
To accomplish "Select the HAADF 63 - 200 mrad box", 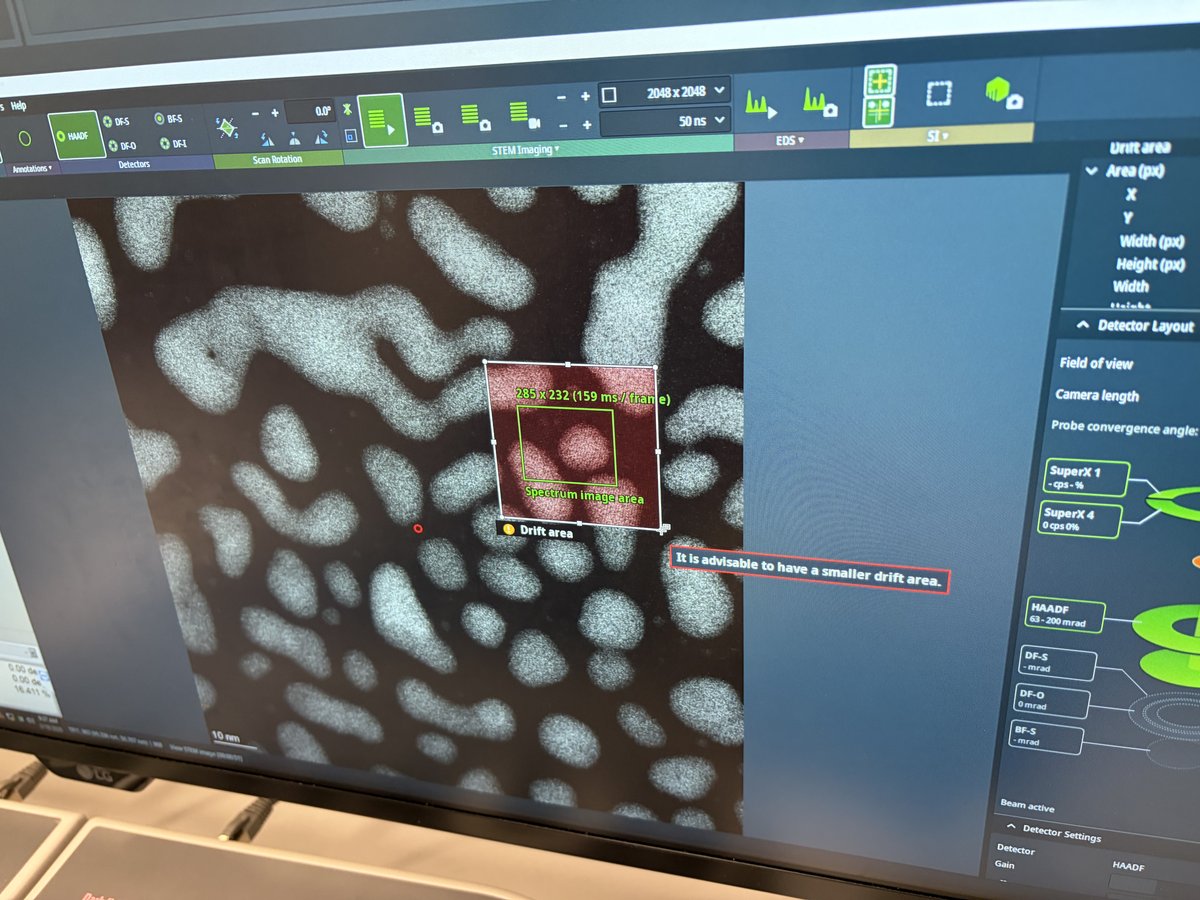I will (x=1067, y=615).
